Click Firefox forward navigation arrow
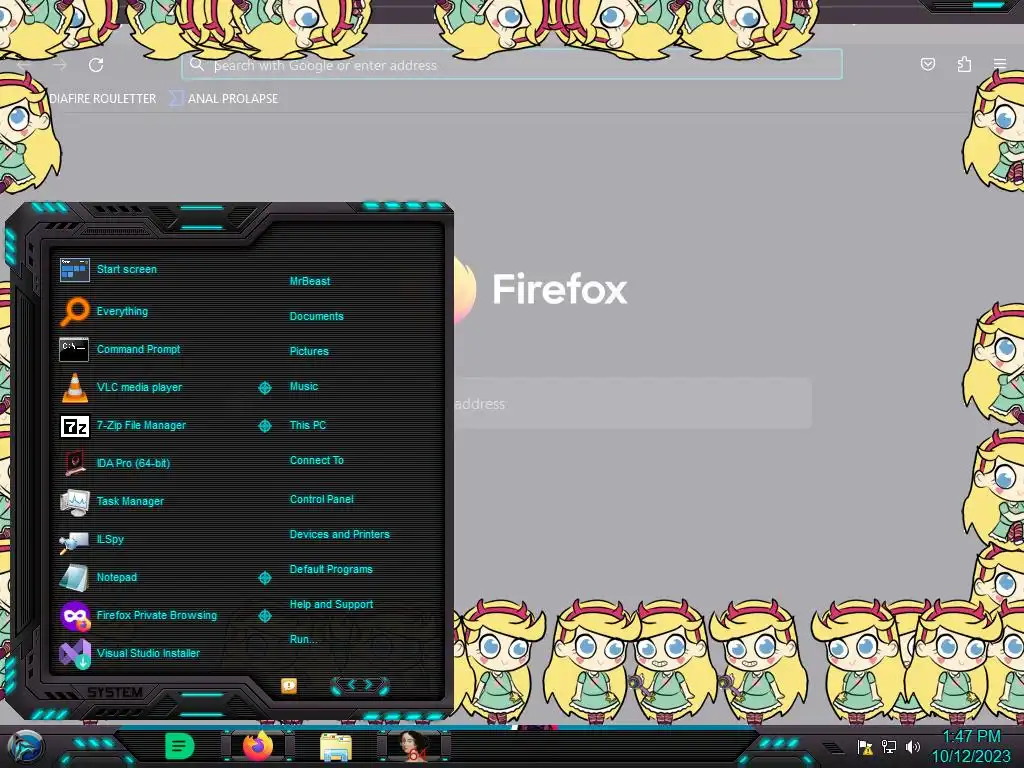1024x768 pixels. coord(60,65)
